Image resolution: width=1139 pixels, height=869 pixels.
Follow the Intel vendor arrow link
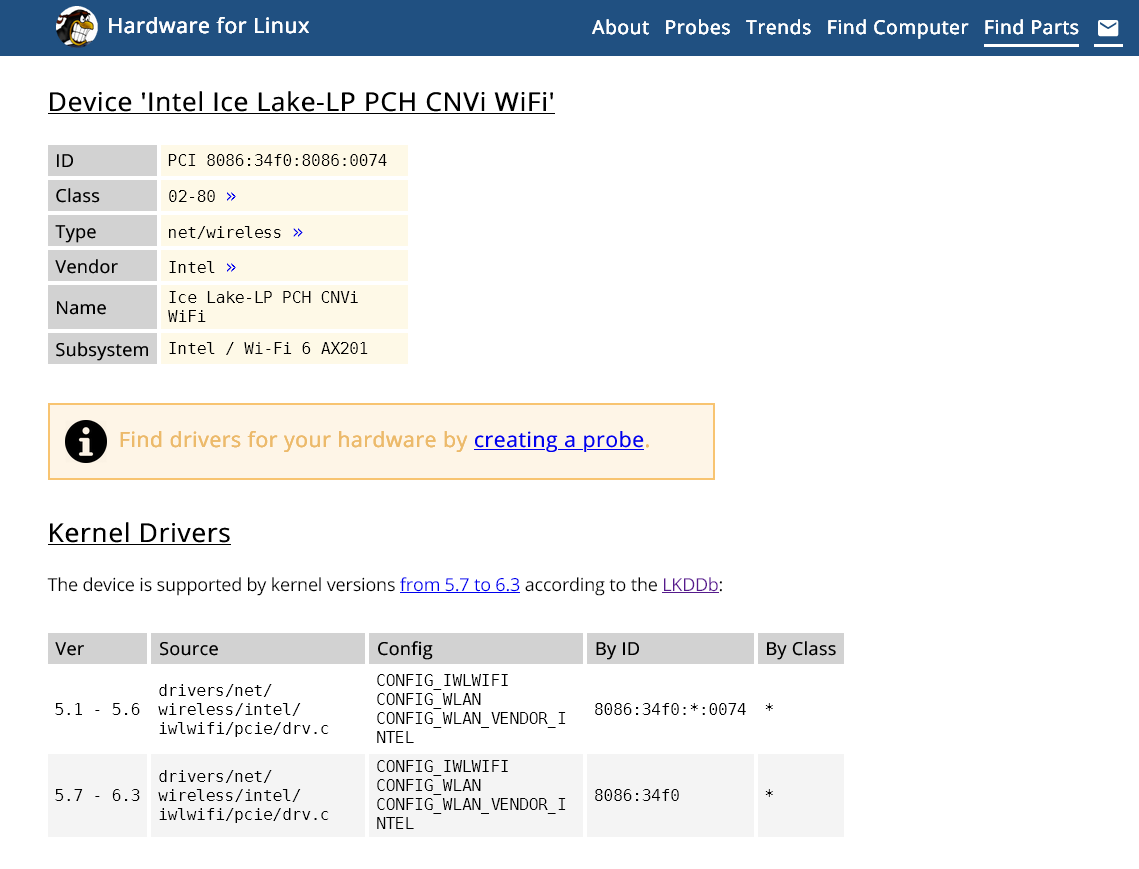[231, 267]
